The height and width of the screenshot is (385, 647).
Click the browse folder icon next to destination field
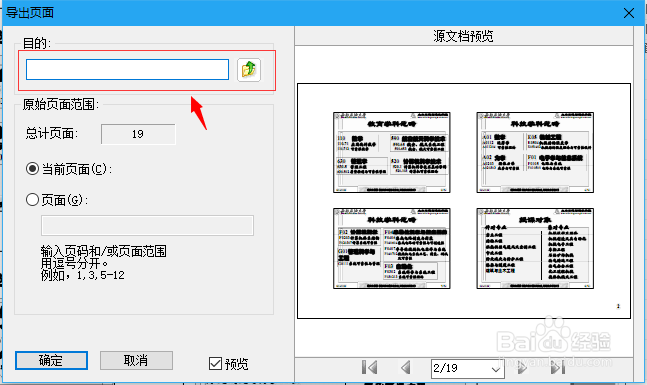click(x=249, y=70)
